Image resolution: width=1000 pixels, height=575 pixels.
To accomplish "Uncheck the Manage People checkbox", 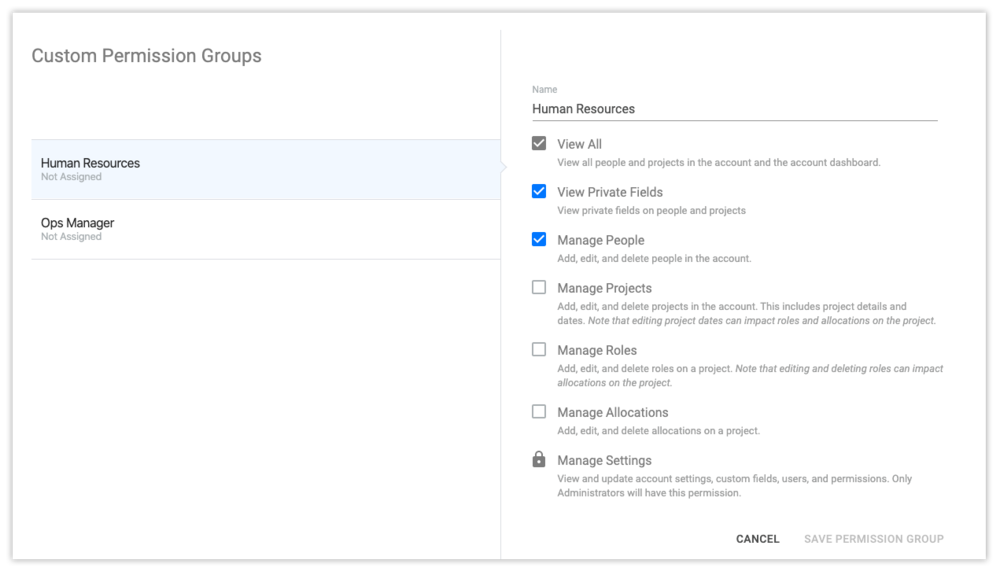I will tap(539, 239).
